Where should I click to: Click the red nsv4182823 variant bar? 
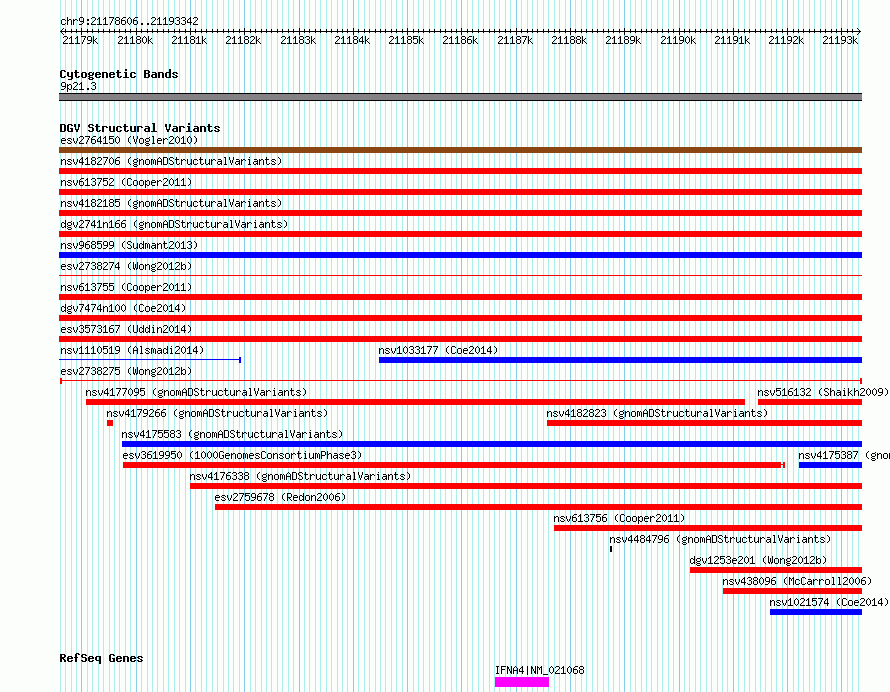704,423
